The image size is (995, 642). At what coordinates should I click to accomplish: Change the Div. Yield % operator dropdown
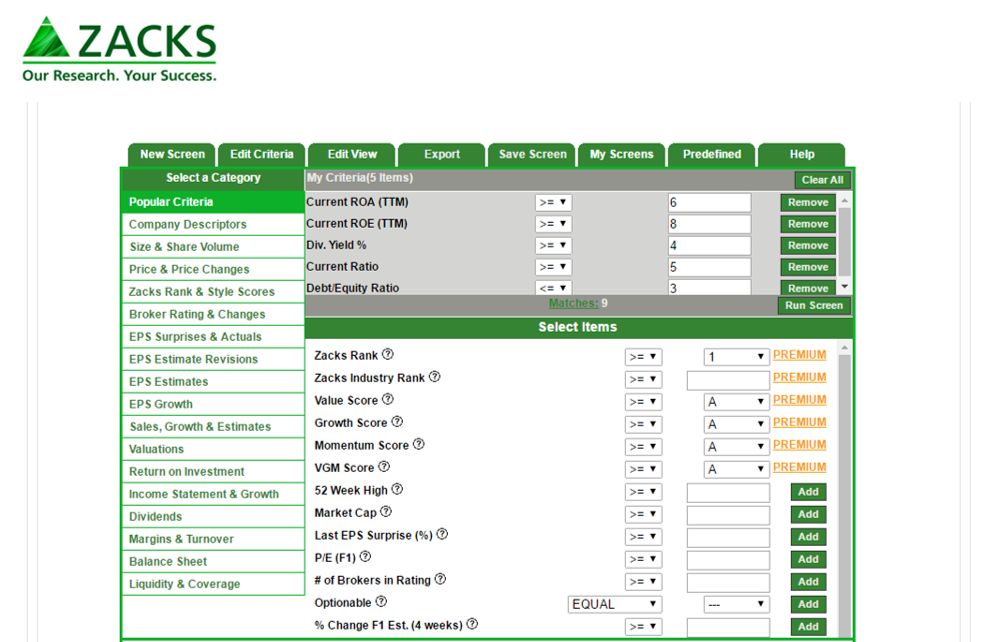coord(553,246)
